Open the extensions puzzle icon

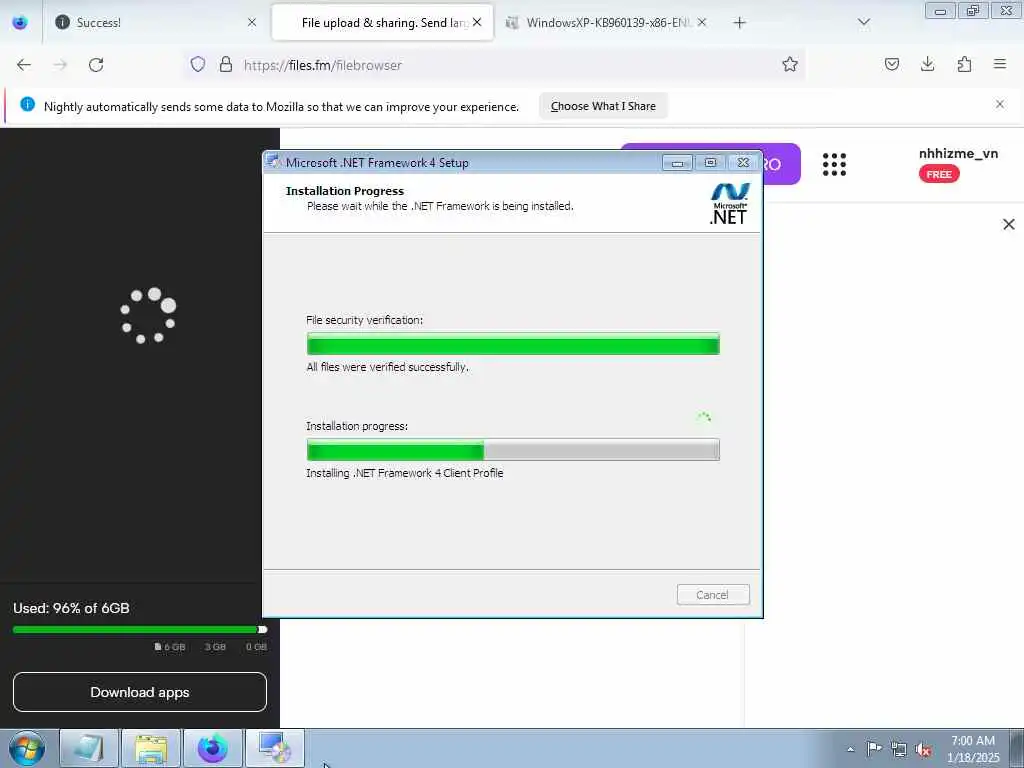point(964,64)
